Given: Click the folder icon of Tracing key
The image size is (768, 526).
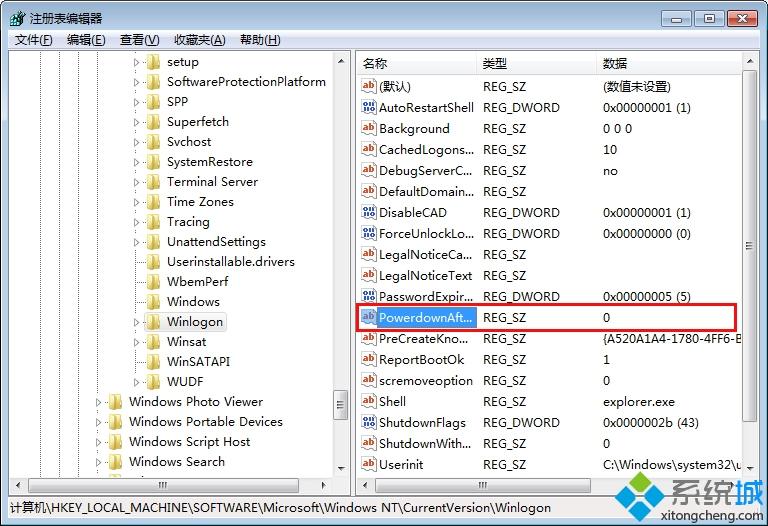Looking at the screenshot, I should point(153,222).
